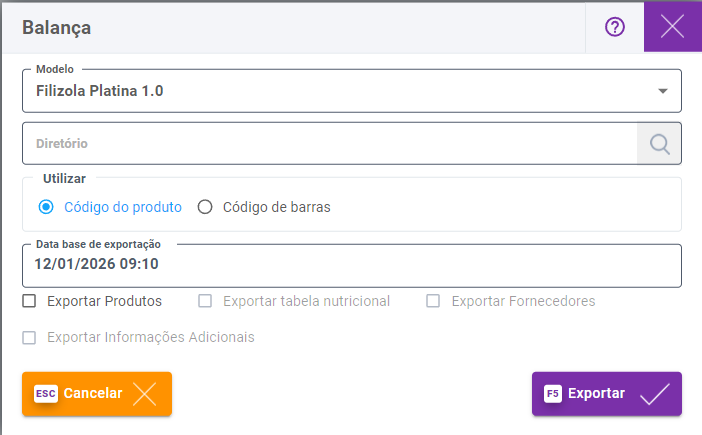
Task: Click the Balança dialog title
Action: [57, 27]
